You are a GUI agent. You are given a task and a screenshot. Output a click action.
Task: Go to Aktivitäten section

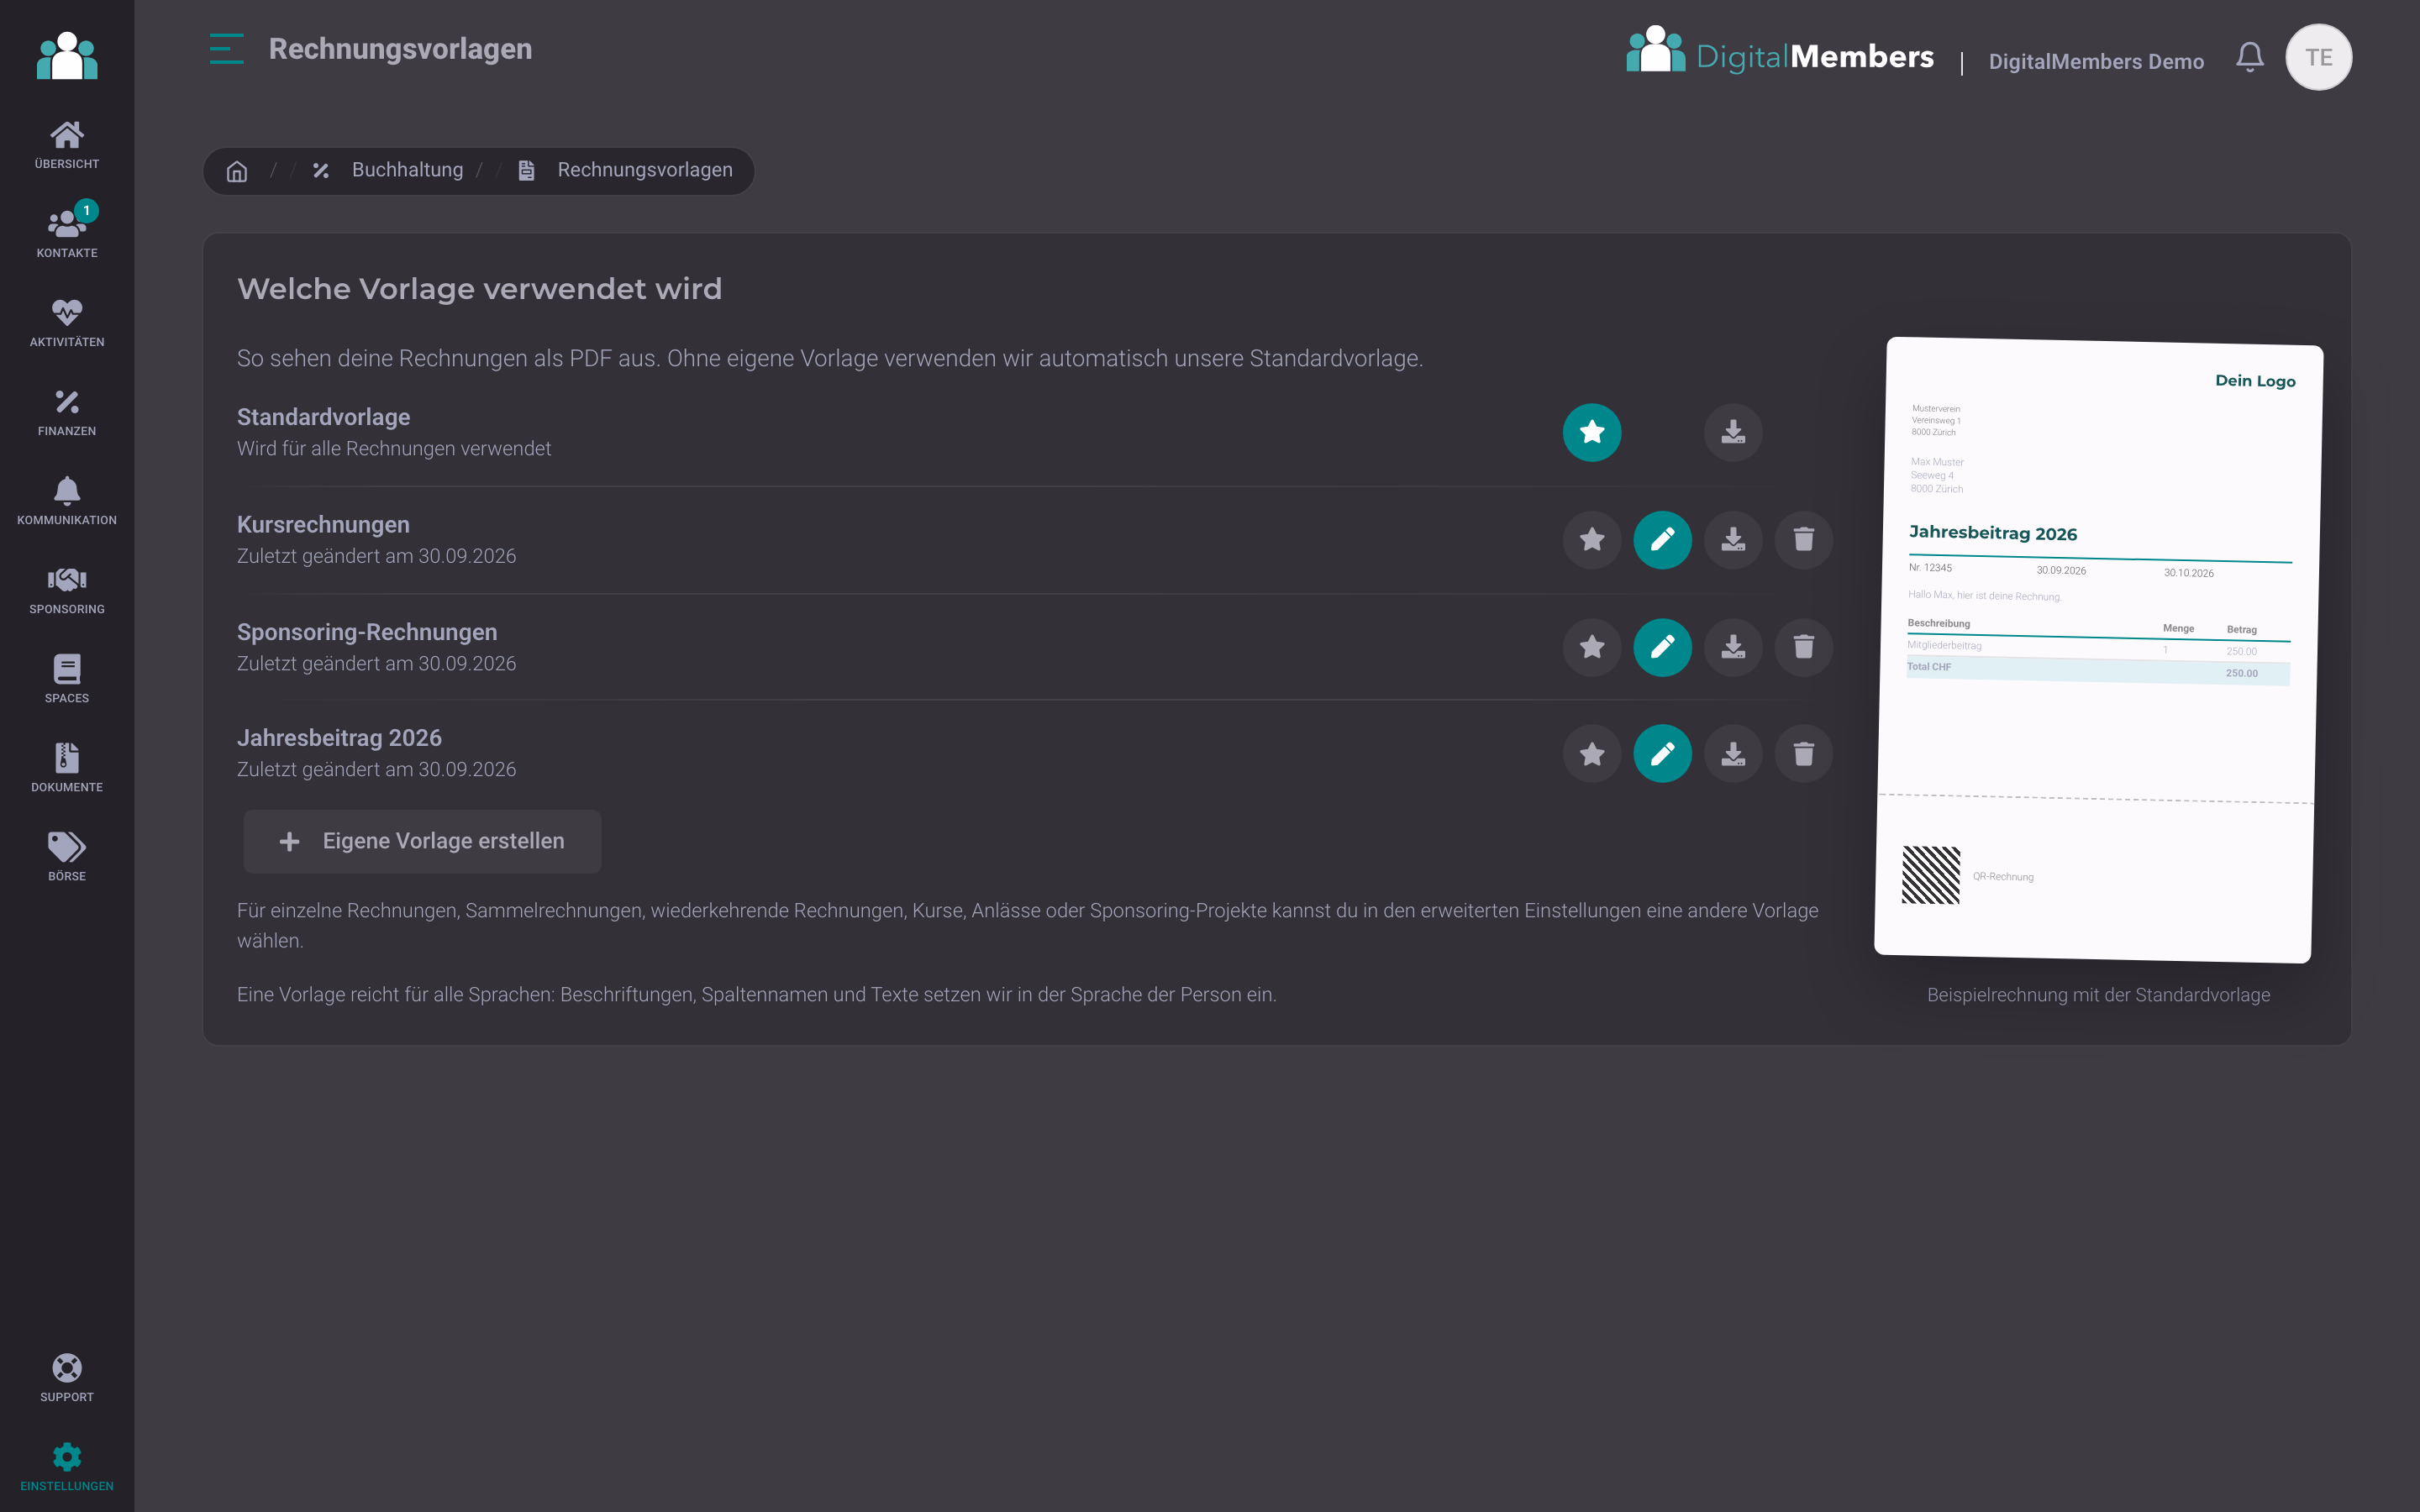[x=67, y=324]
